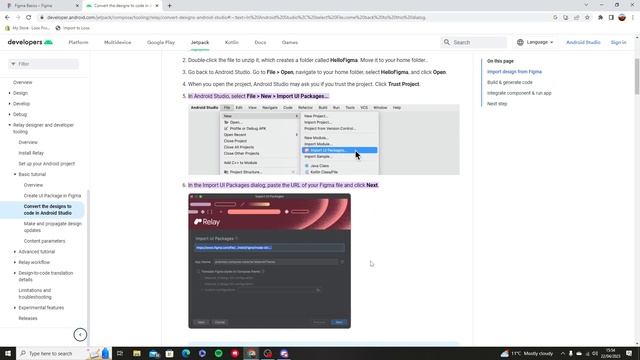Click the browser address bar

pos(294,18)
